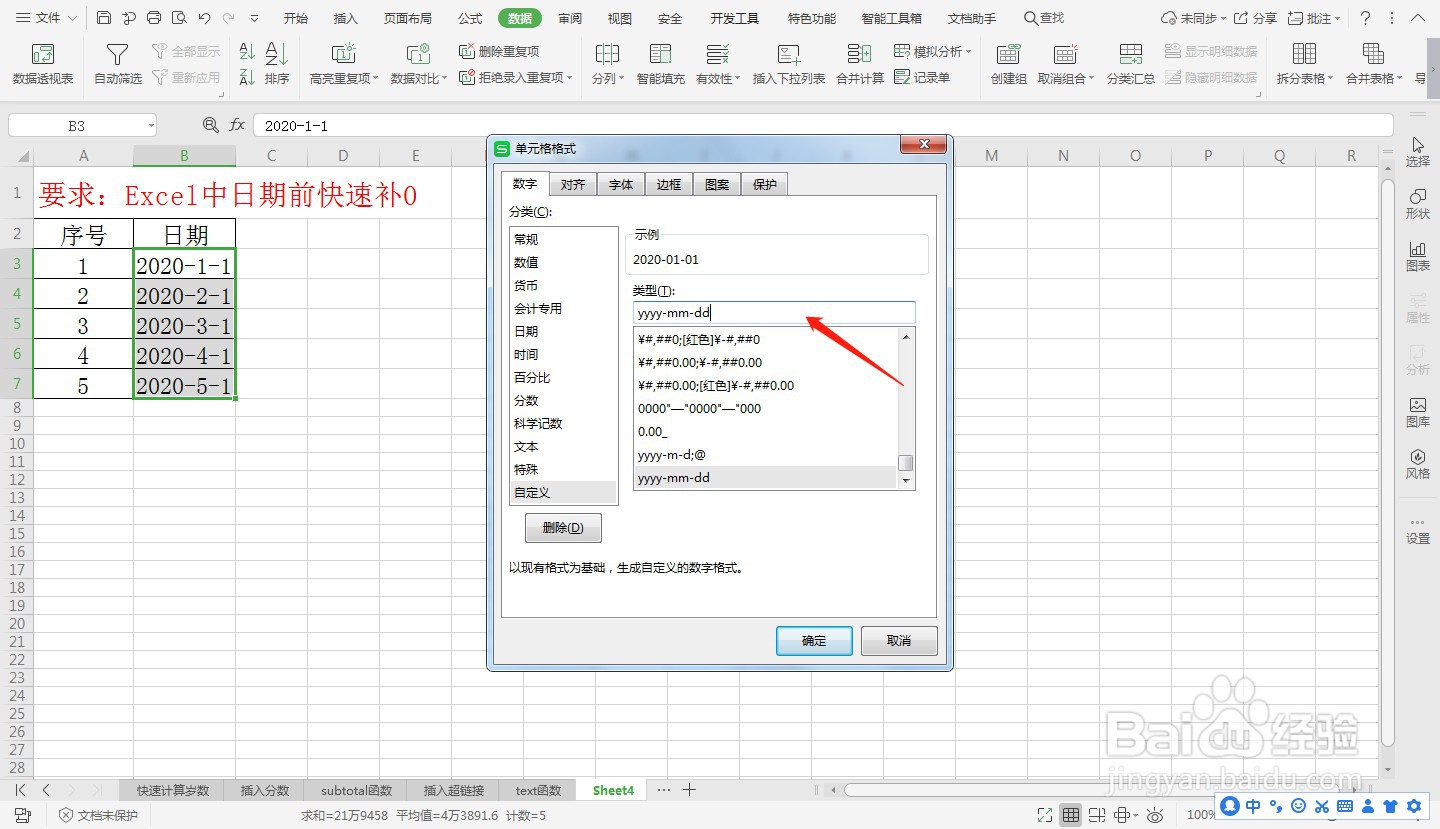Click the 确定 OK button
The image size is (1440, 829).
tap(814, 641)
